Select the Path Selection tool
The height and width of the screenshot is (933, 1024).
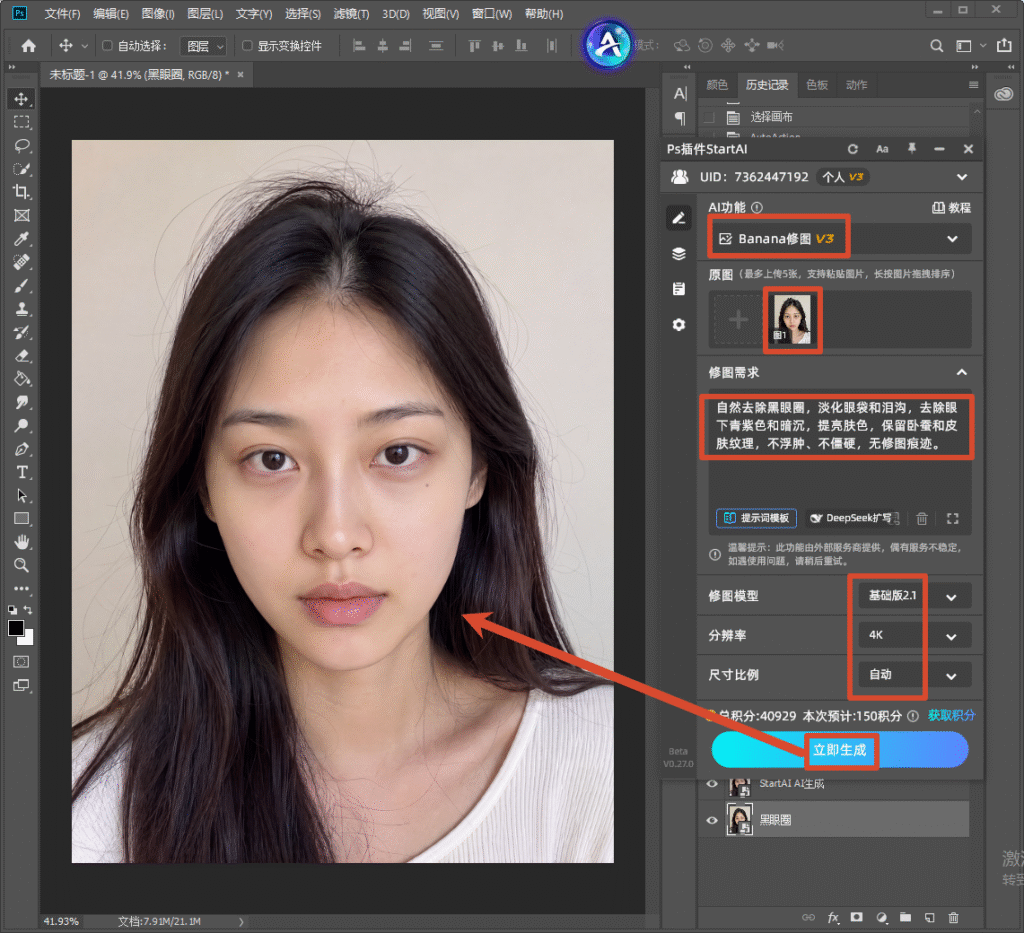pos(22,496)
